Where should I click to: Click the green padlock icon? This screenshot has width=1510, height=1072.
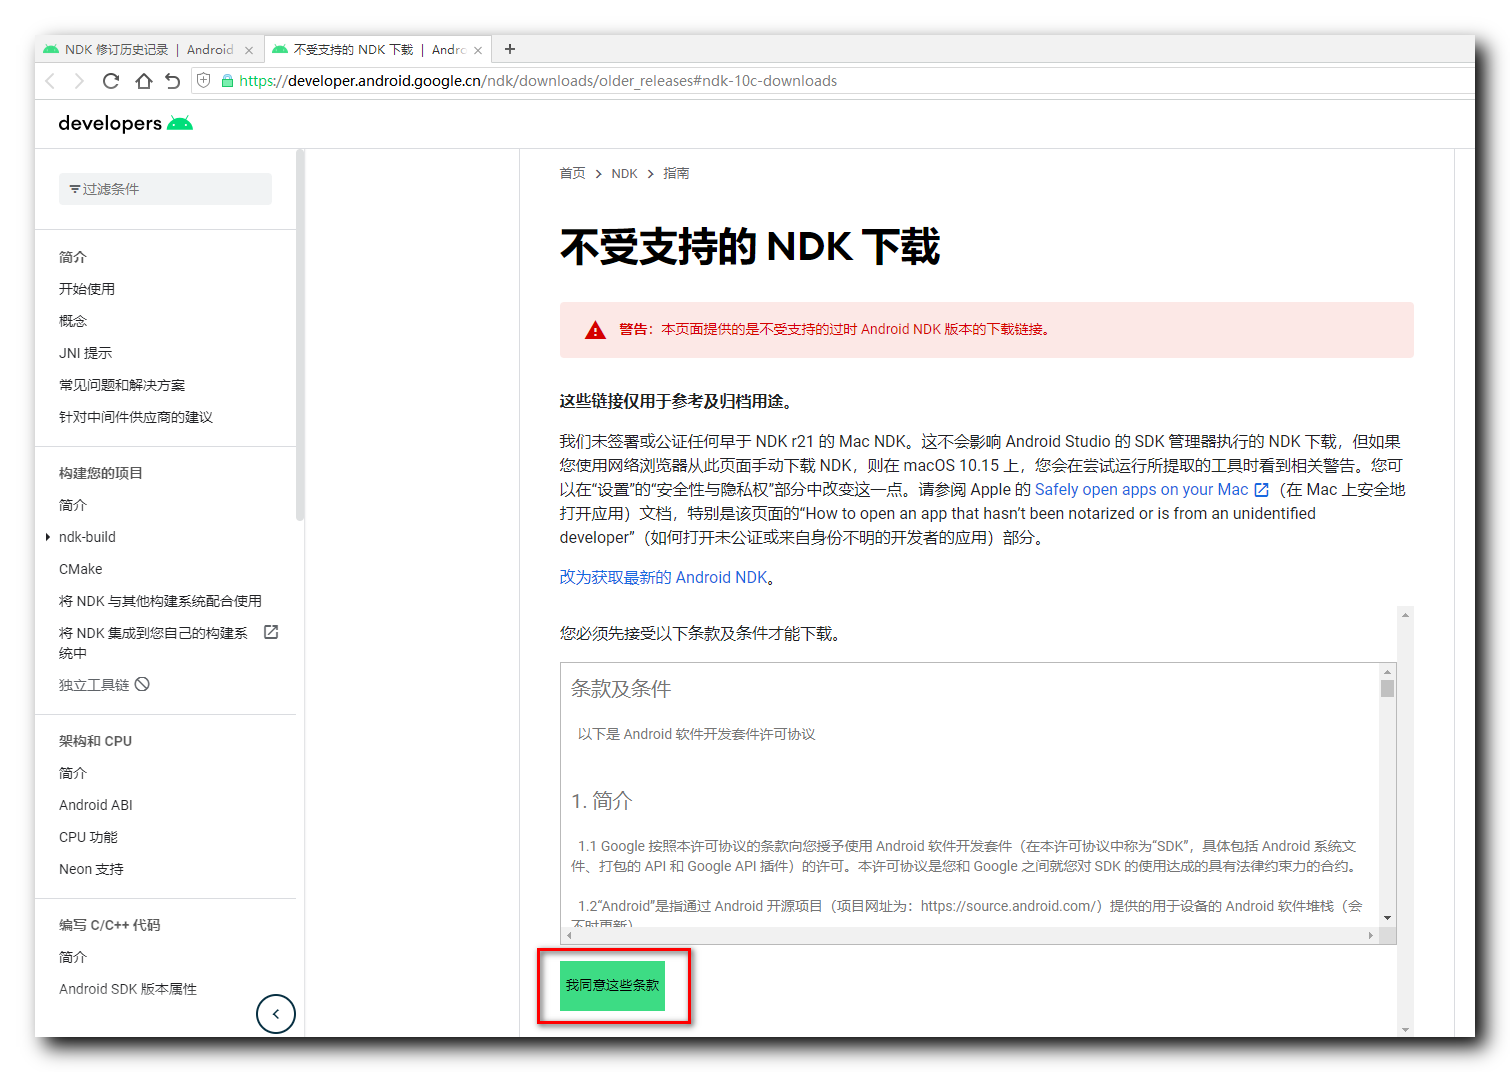(x=227, y=81)
